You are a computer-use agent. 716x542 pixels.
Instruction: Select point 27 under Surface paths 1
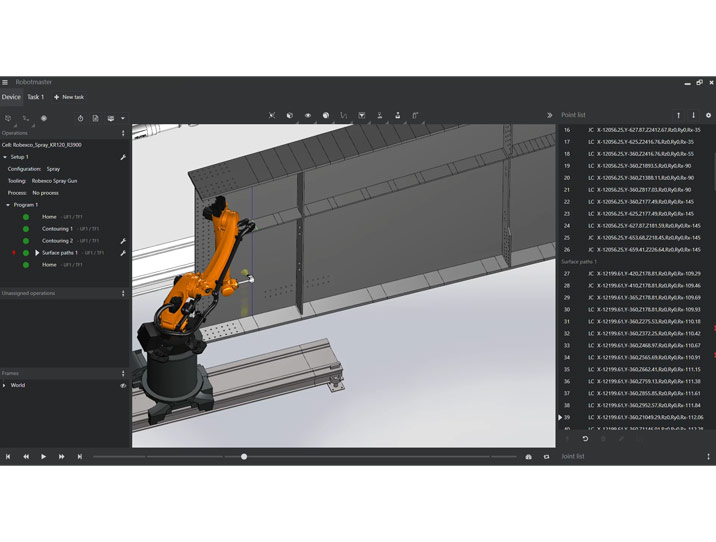[x=636, y=274]
